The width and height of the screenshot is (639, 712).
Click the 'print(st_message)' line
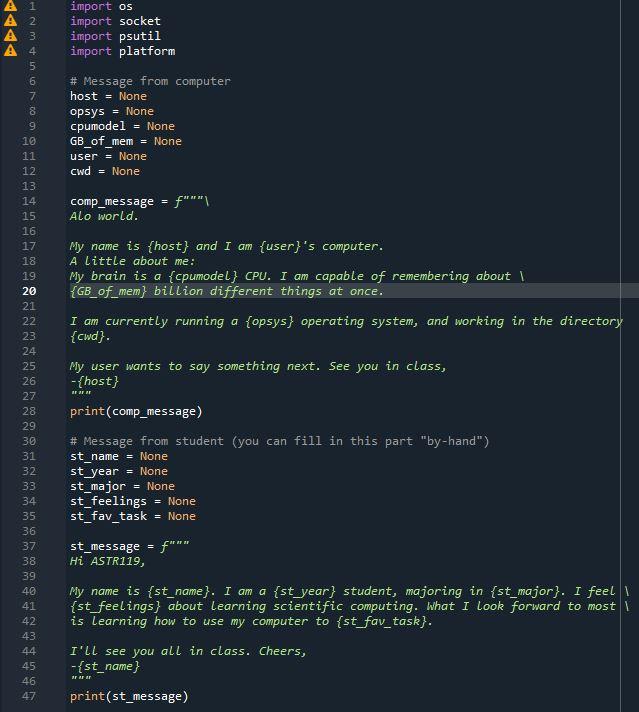click(x=129, y=696)
